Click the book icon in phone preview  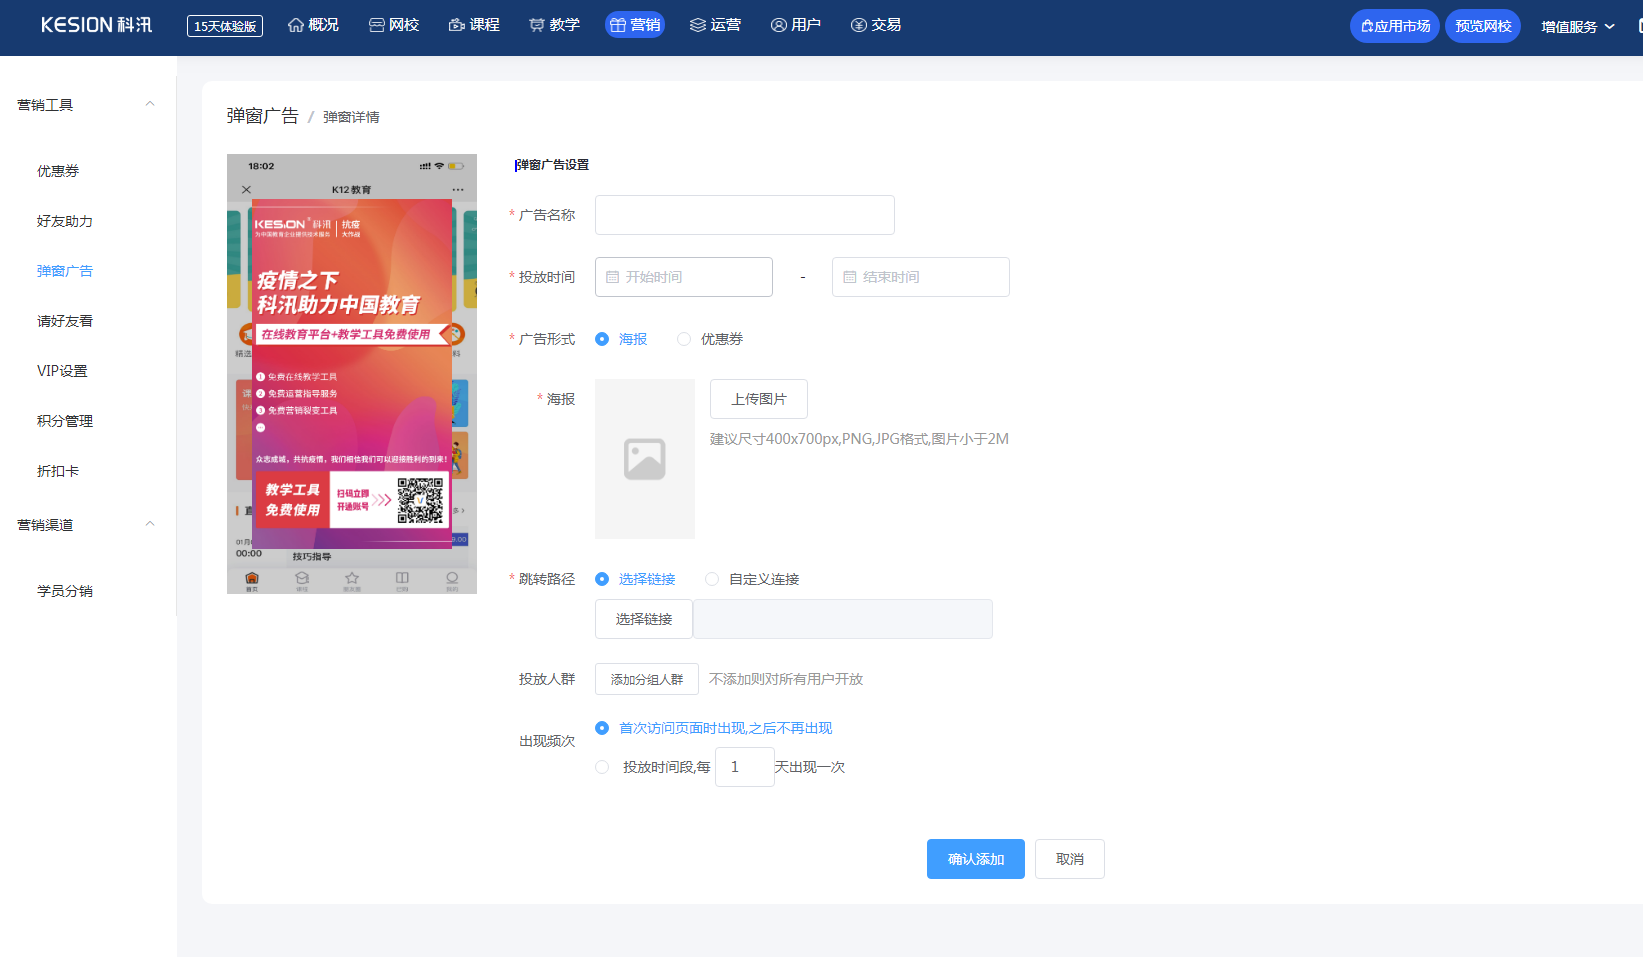tap(402, 579)
